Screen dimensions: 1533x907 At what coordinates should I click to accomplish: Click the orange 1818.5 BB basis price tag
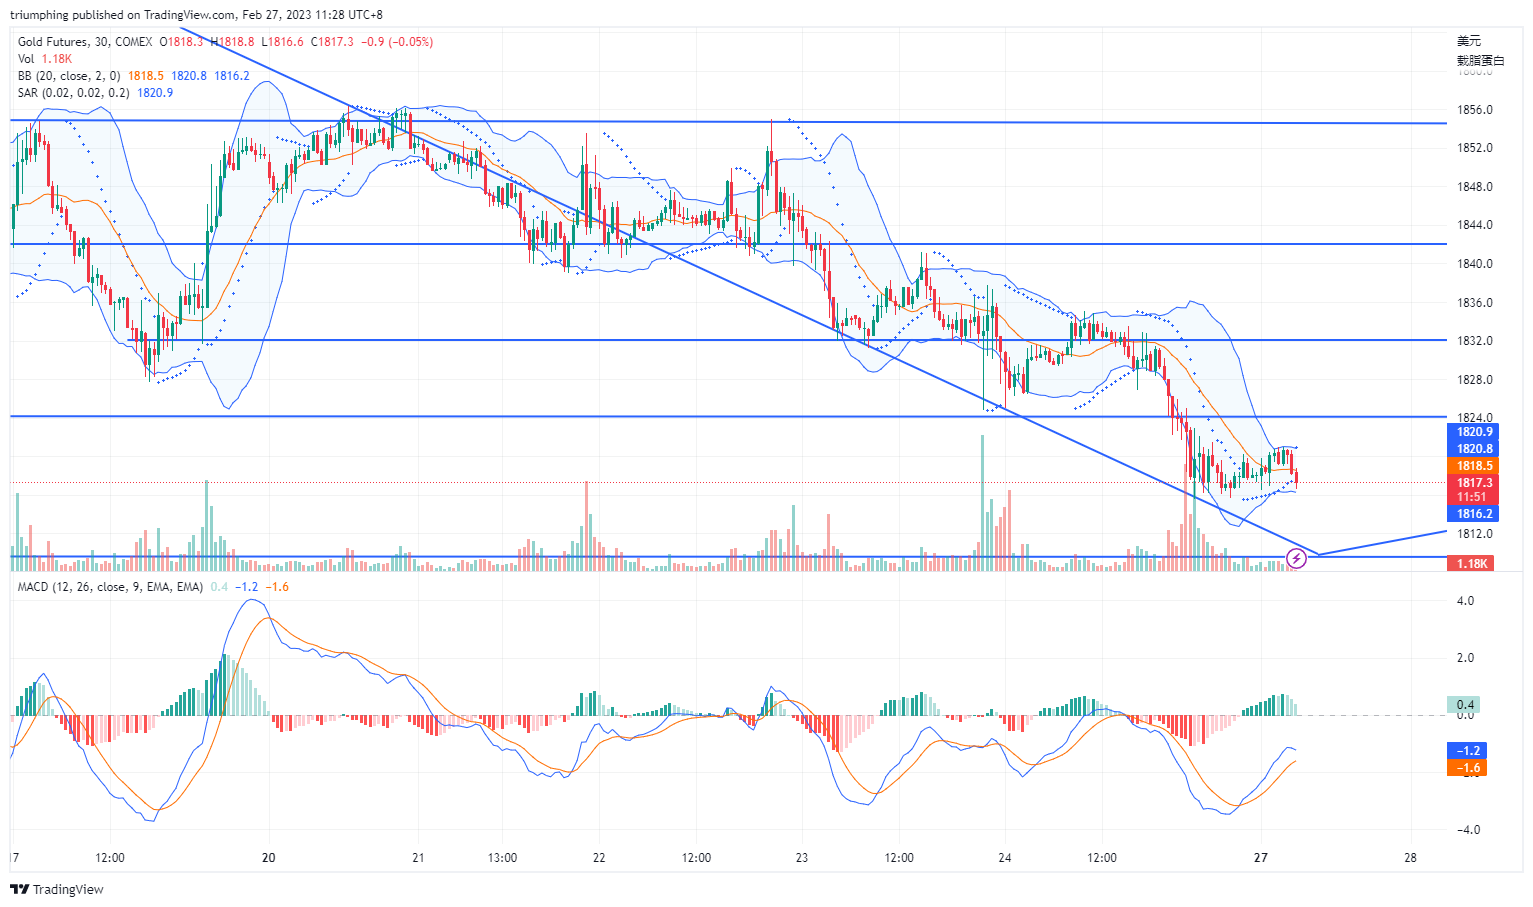point(1474,466)
